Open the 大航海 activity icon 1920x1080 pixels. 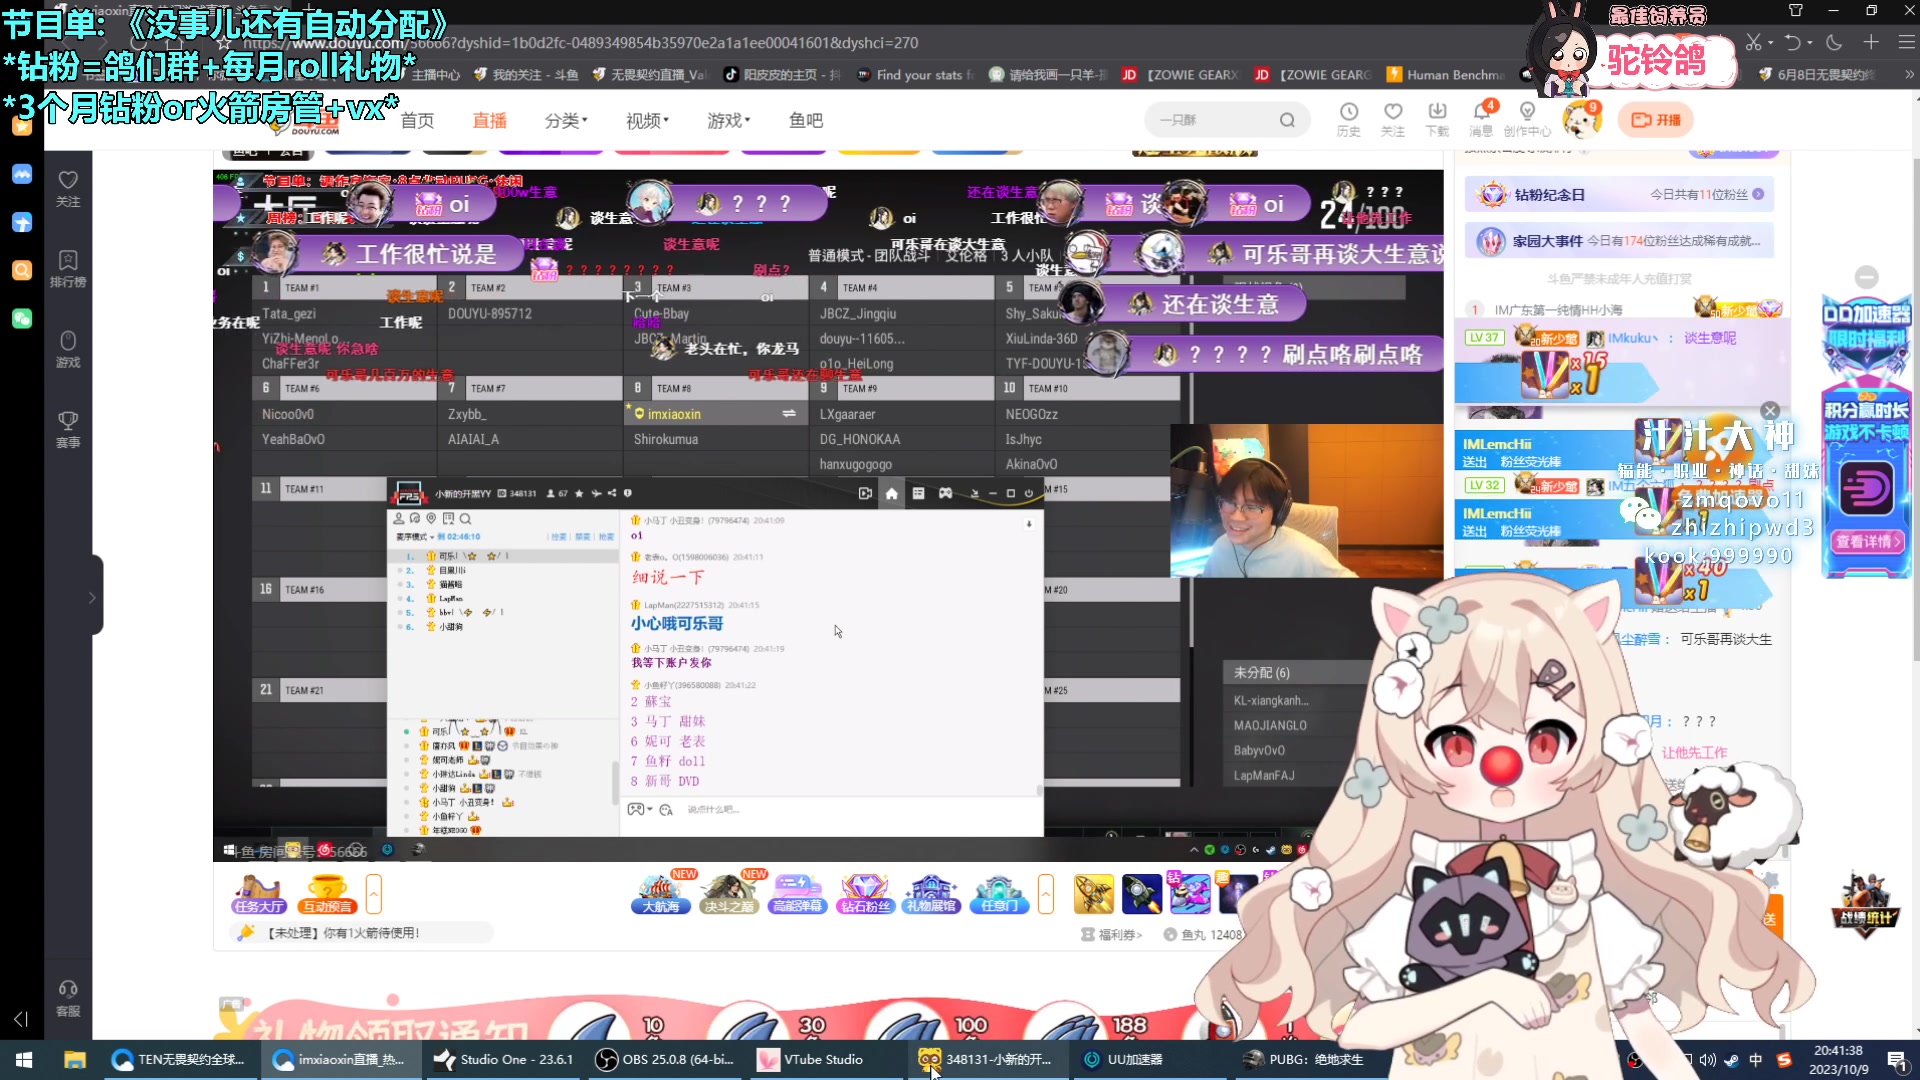[x=661, y=893]
